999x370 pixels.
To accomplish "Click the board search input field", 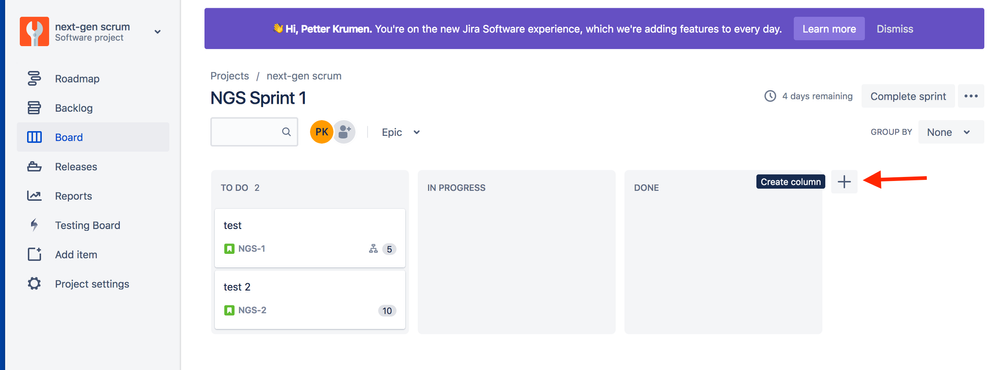I will (x=254, y=132).
